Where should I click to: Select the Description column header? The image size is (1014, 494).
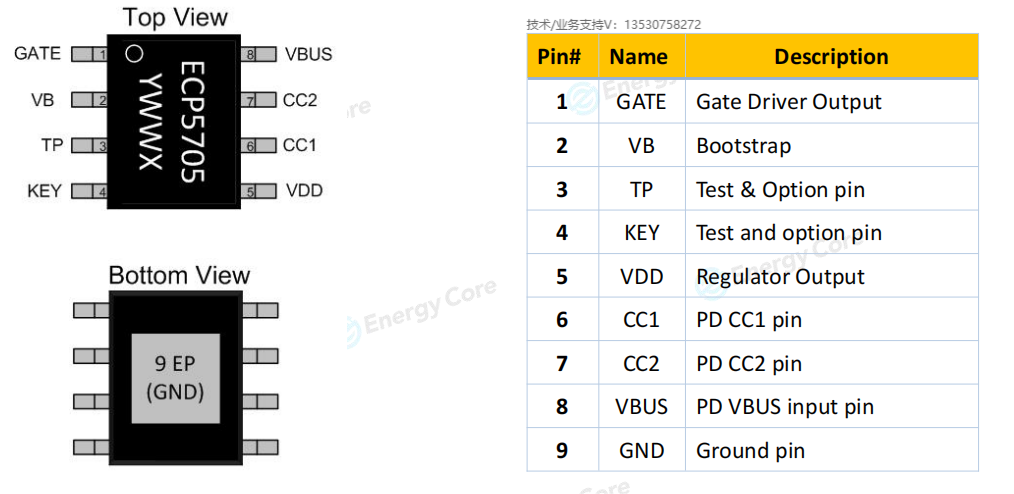tap(832, 57)
